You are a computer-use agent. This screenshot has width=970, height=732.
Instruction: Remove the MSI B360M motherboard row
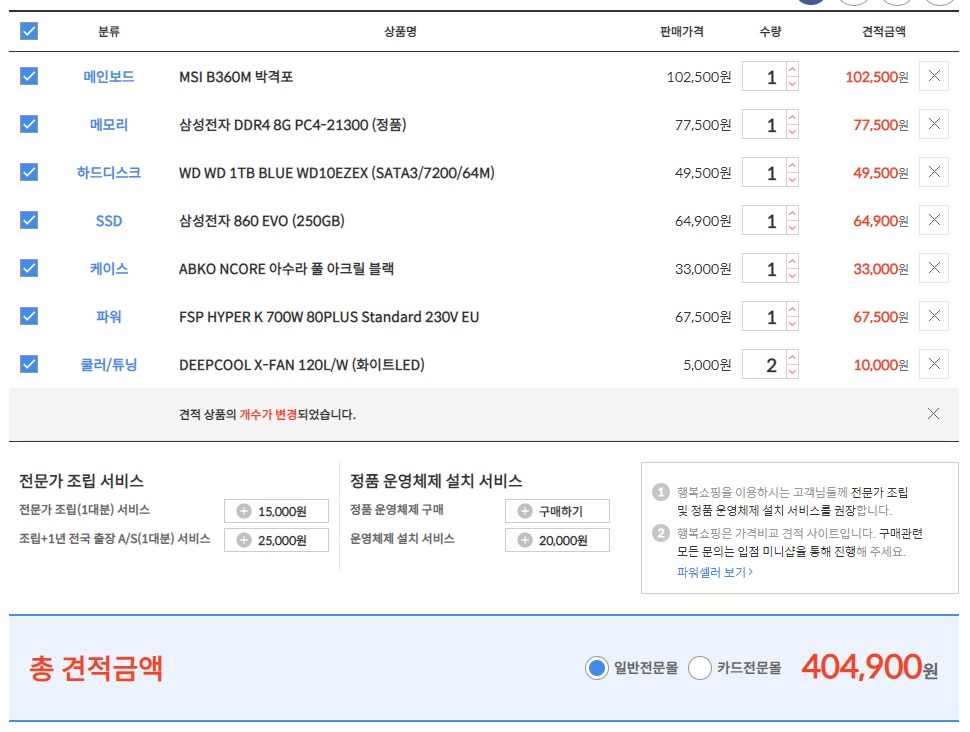click(933, 76)
